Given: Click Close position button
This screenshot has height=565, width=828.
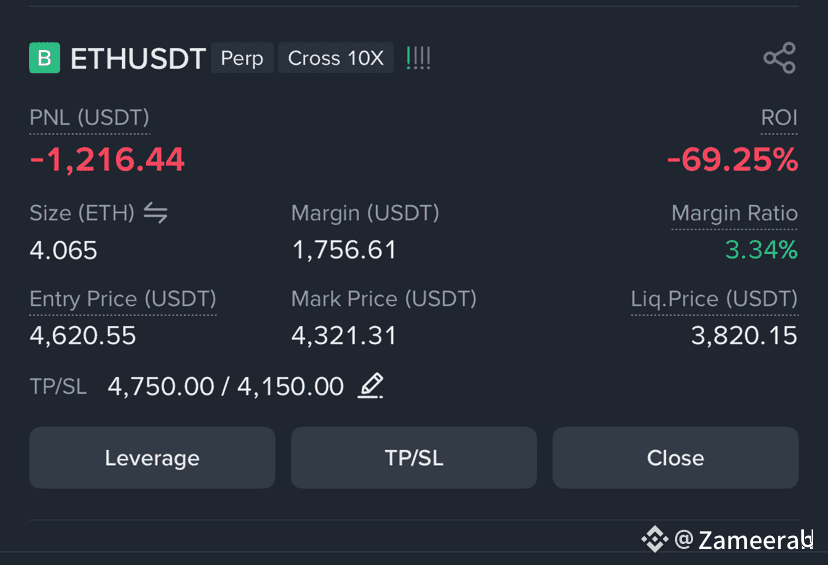Looking at the screenshot, I should pos(675,458).
